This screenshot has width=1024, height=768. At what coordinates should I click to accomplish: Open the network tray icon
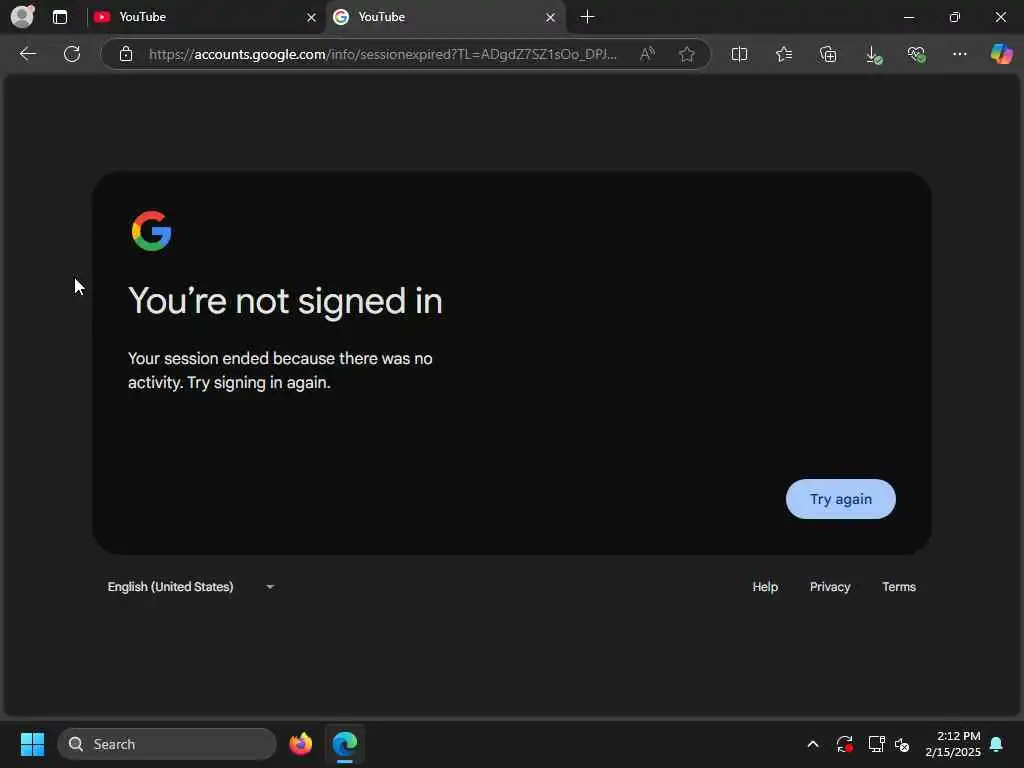[x=876, y=744]
